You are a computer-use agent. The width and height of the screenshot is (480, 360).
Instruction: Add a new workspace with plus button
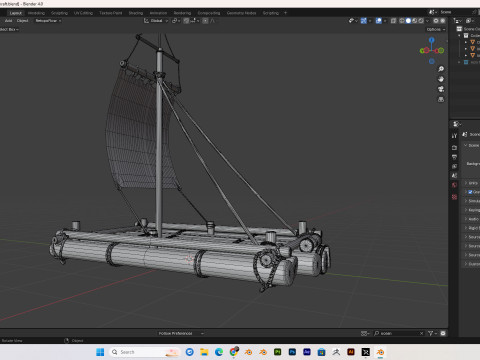point(285,13)
